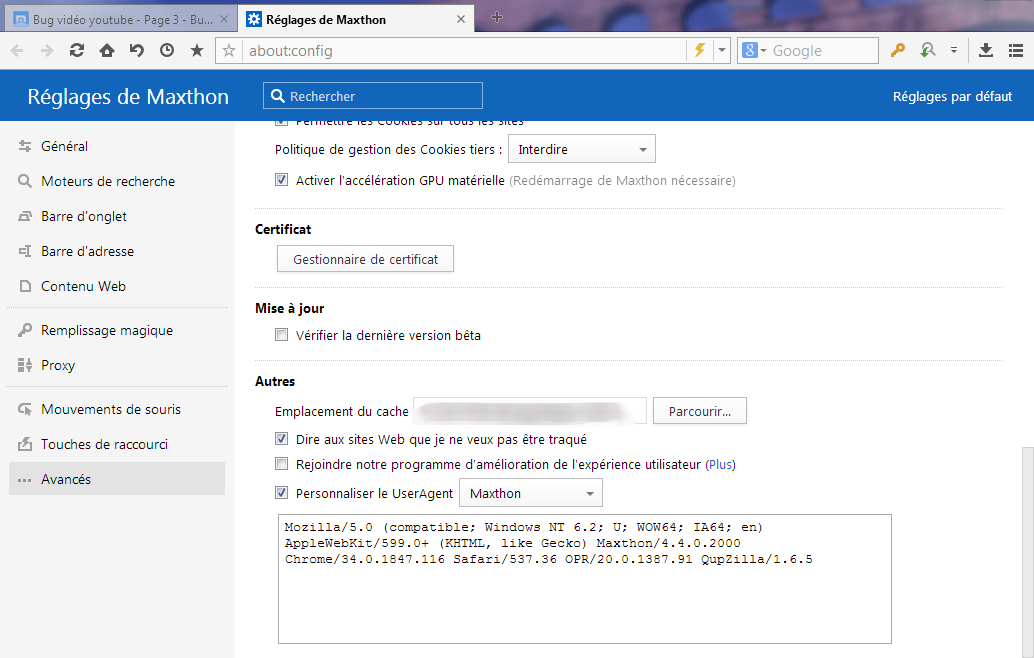
Task: Close the Réglages de Maxthon tab
Action: [461, 19]
